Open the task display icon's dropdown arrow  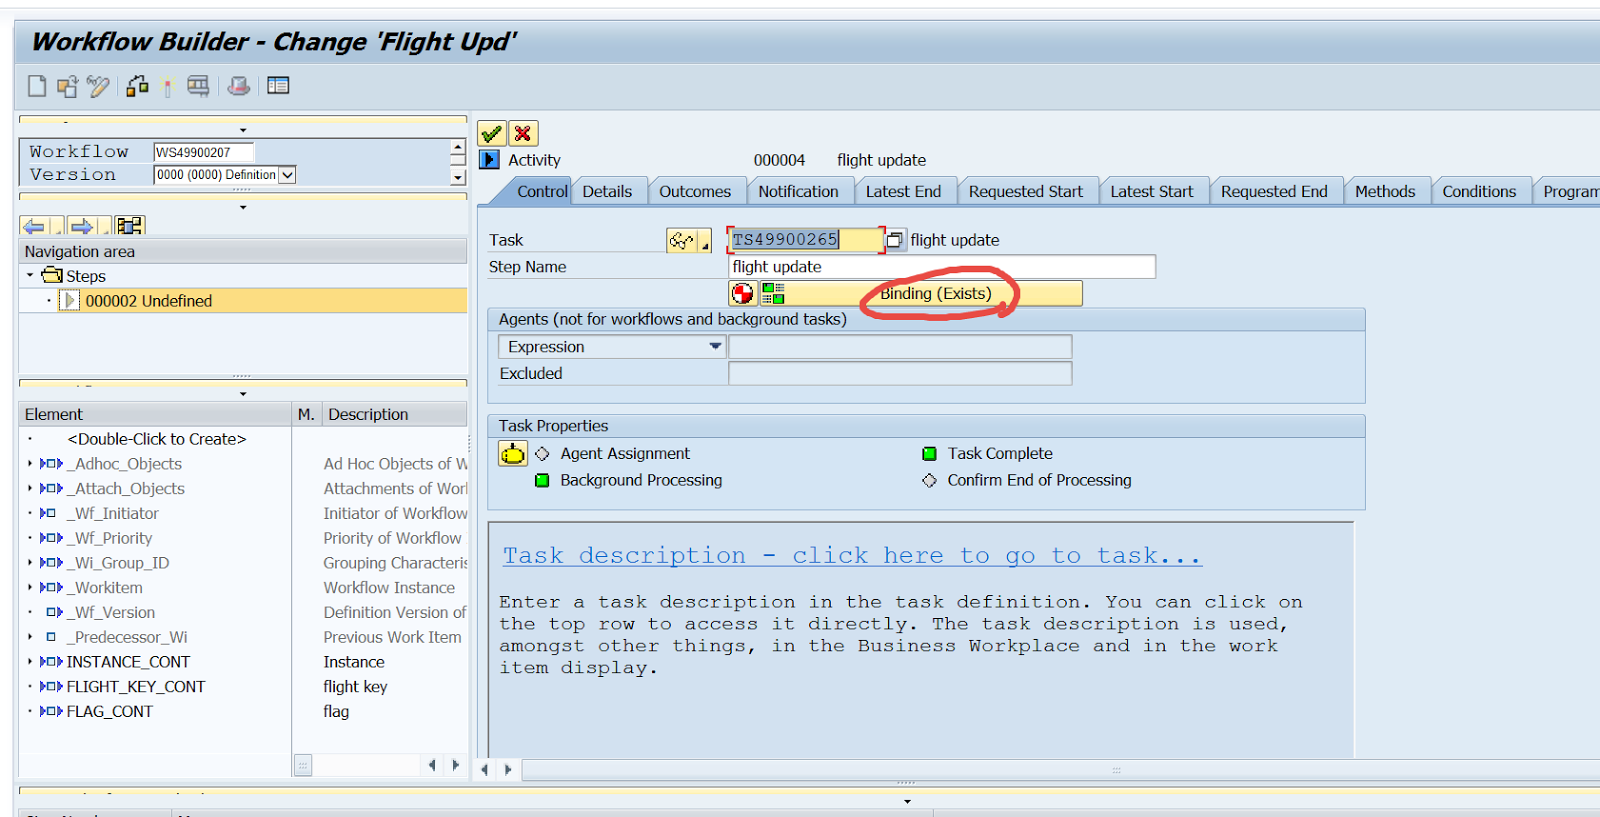tap(705, 241)
